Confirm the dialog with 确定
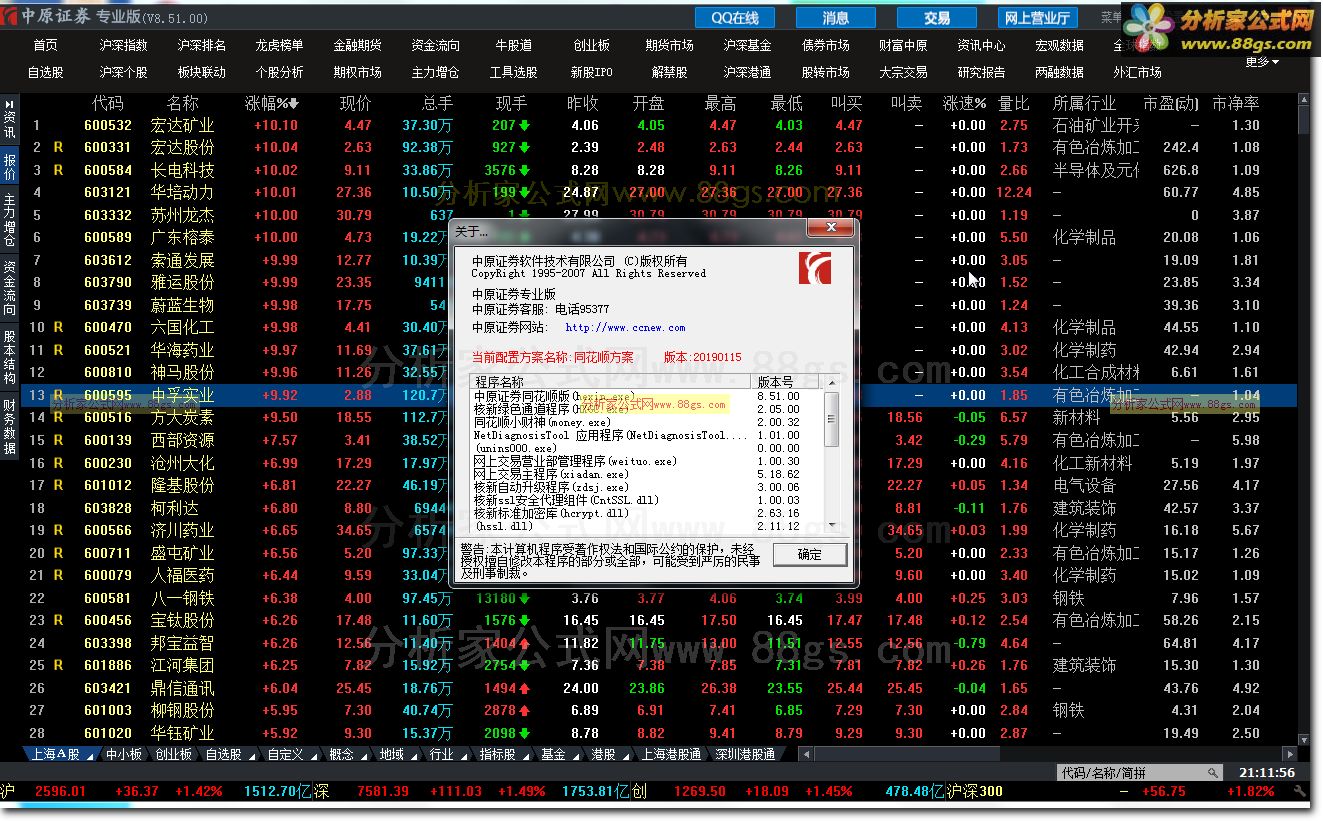 pyautogui.click(x=810, y=555)
